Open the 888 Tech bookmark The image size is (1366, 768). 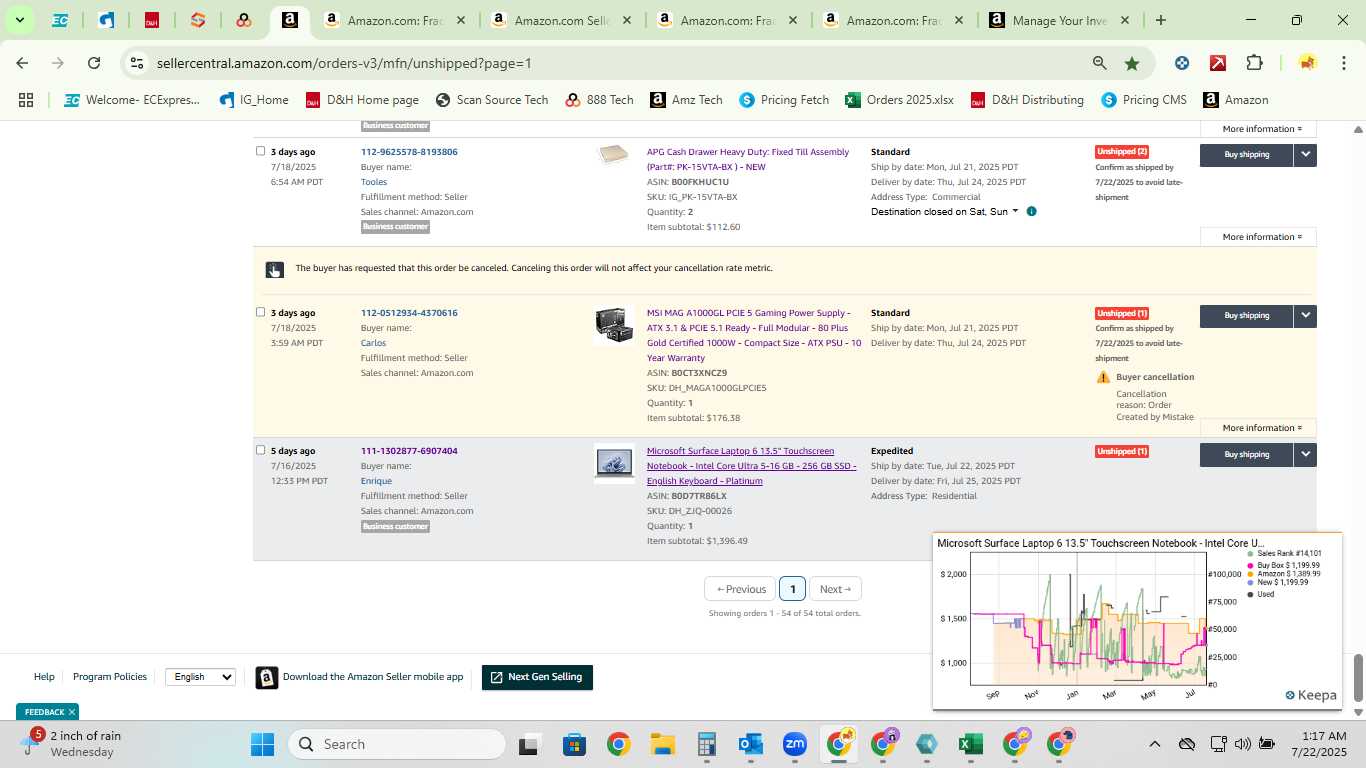point(599,100)
